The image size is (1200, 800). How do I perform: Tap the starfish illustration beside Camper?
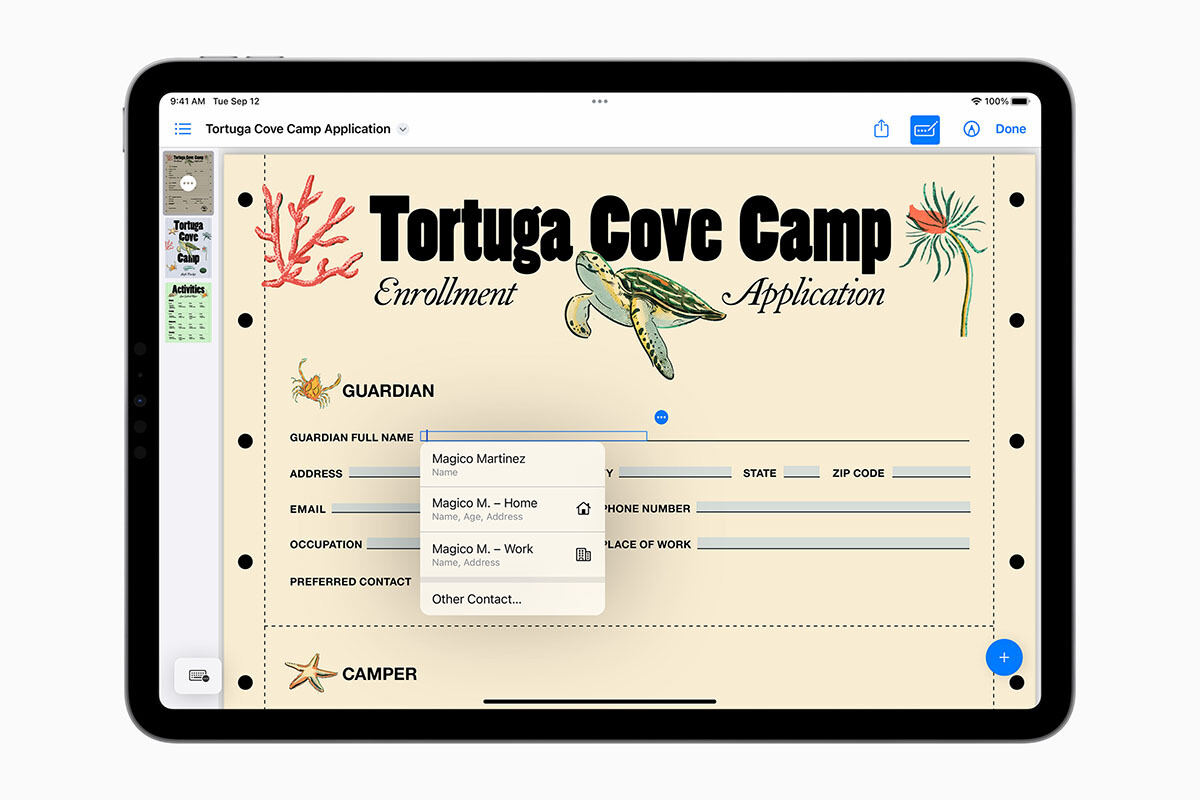pos(310,673)
